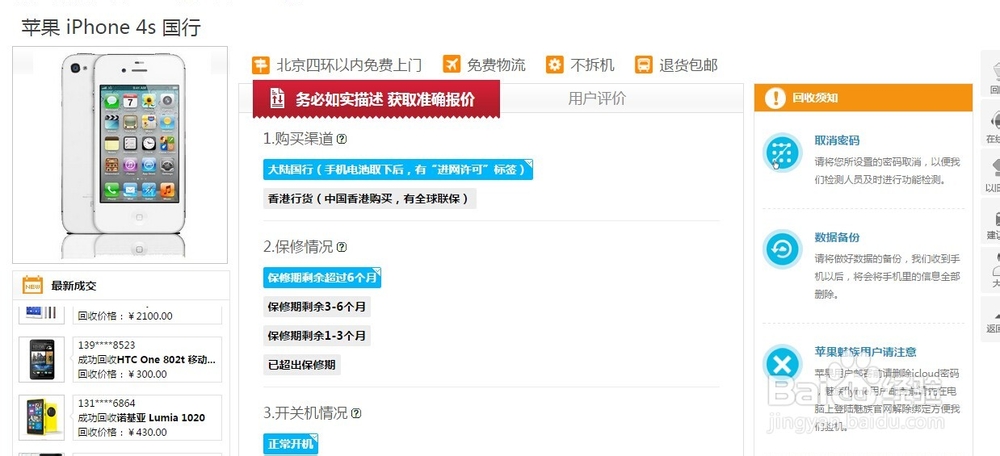Switch to the 用户评价 tab
The width and height of the screenshot is (1000, 456).
[597, 99]
